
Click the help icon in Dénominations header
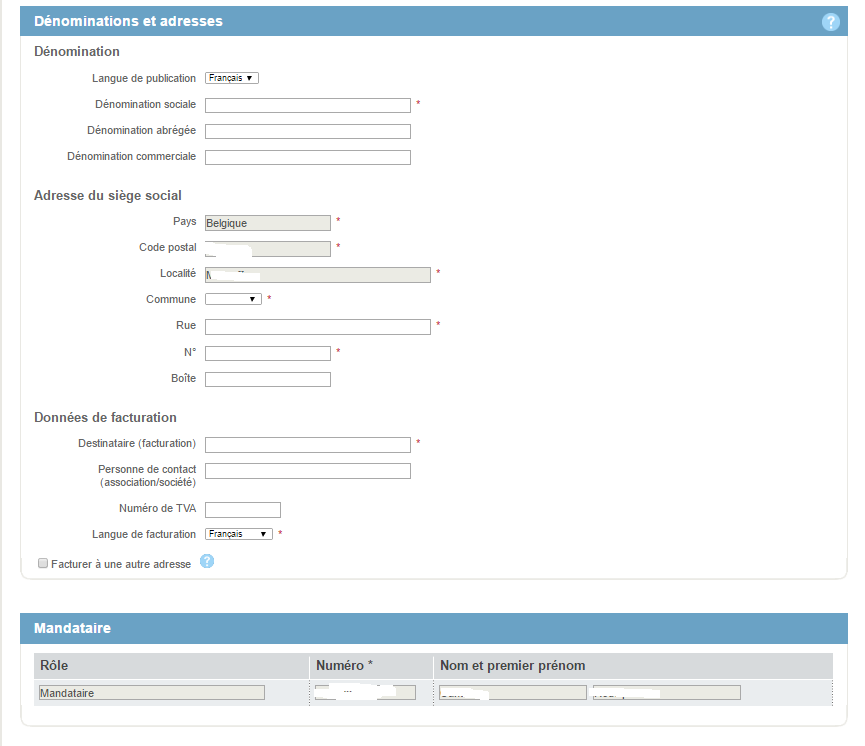click(x=830, y=22)
